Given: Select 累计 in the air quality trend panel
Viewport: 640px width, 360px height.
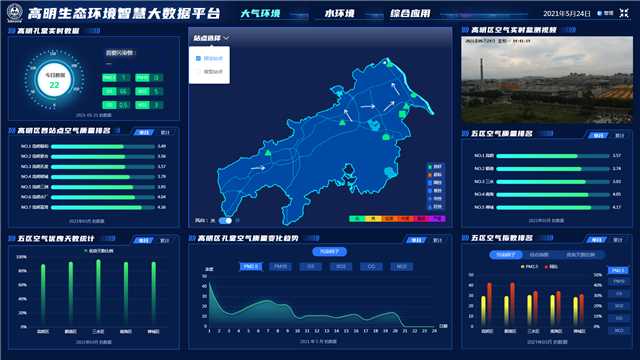Looking at the screenshot, I should tap(437, 240).
